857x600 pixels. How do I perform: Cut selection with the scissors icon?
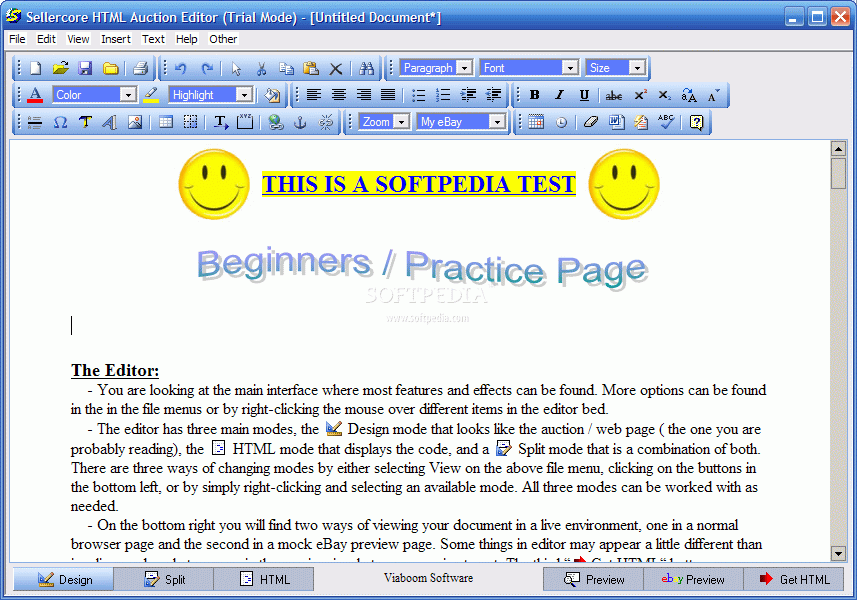click(x=261, y=68)
